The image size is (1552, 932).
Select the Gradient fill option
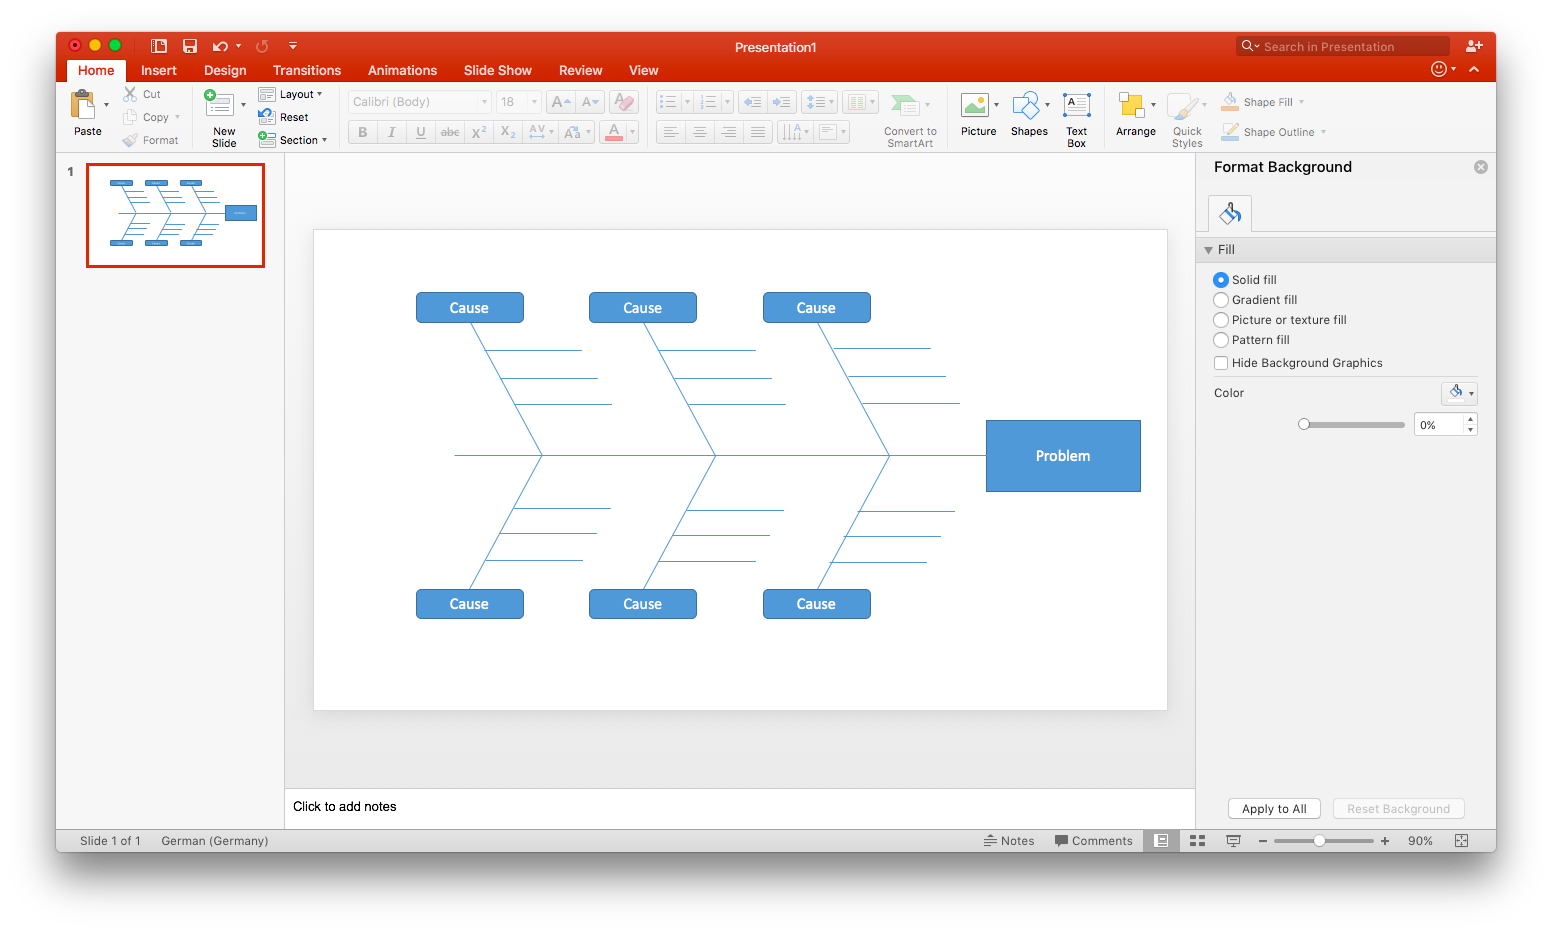point(1221,299)
